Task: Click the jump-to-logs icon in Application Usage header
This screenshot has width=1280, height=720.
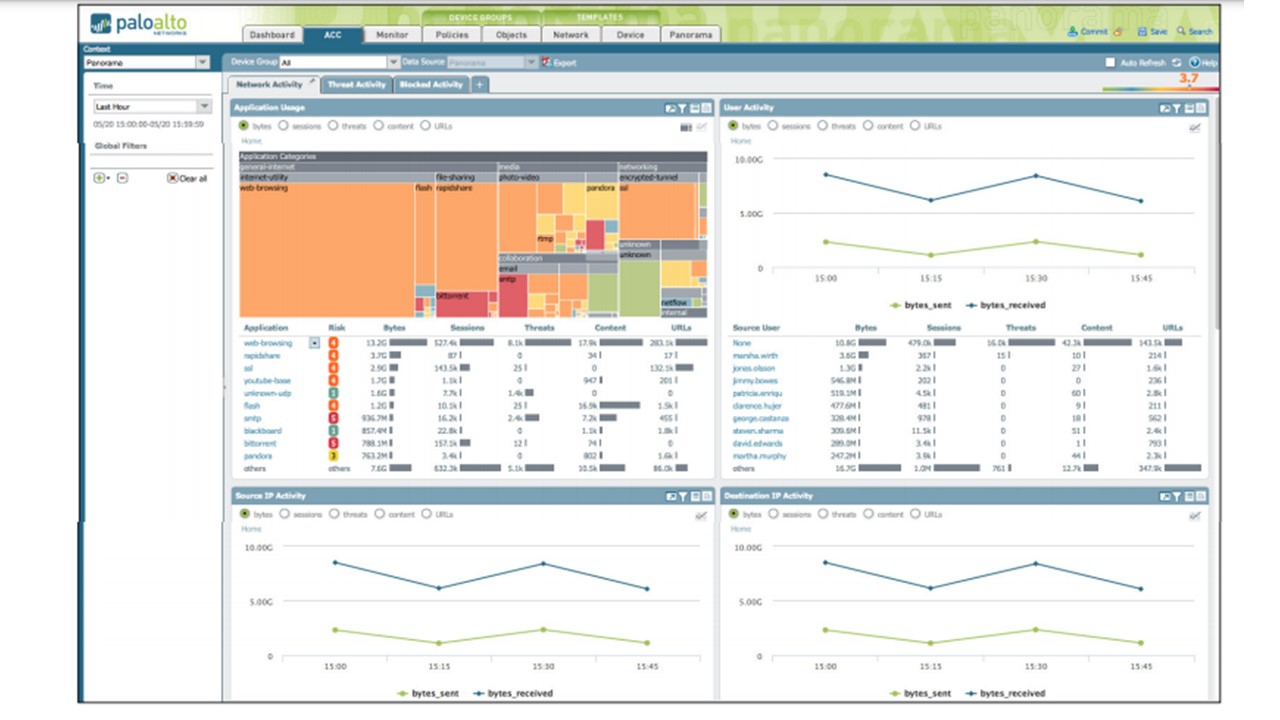Action: click(695, 108)
